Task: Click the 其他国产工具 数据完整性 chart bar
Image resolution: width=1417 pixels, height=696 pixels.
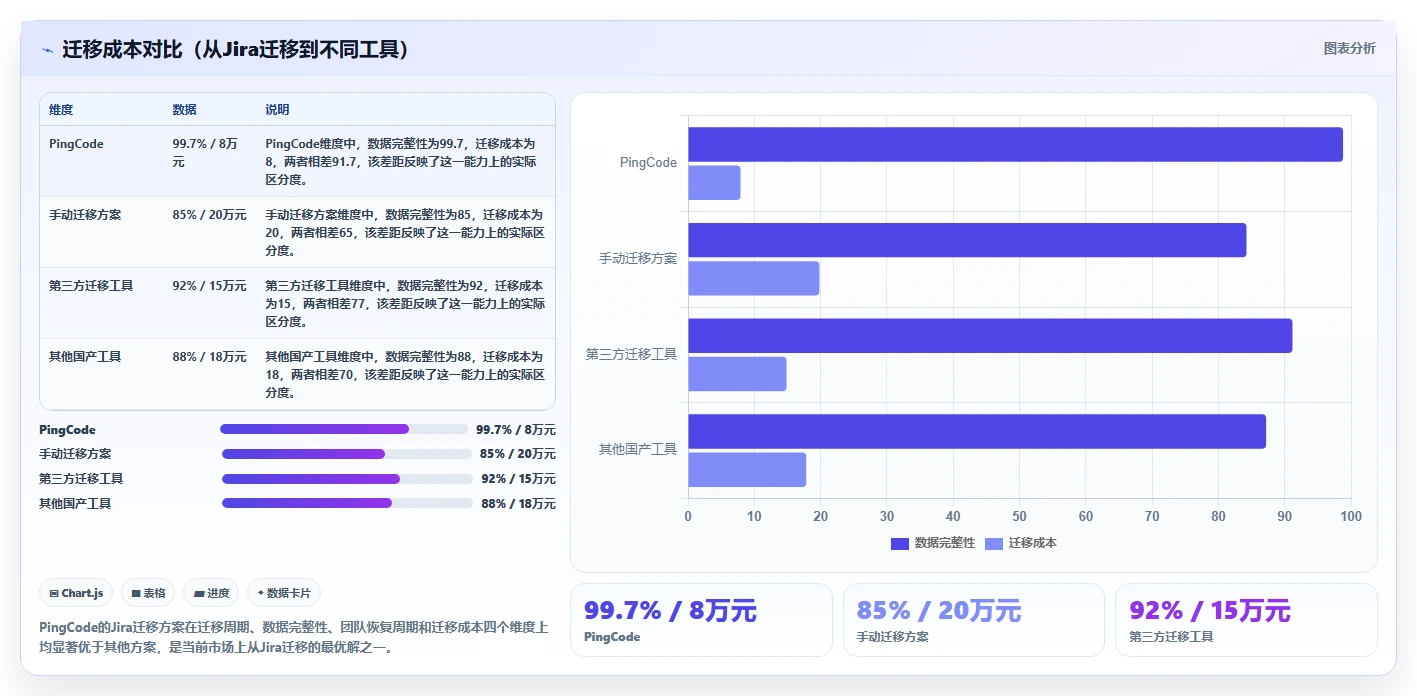Action: point(977,431)
